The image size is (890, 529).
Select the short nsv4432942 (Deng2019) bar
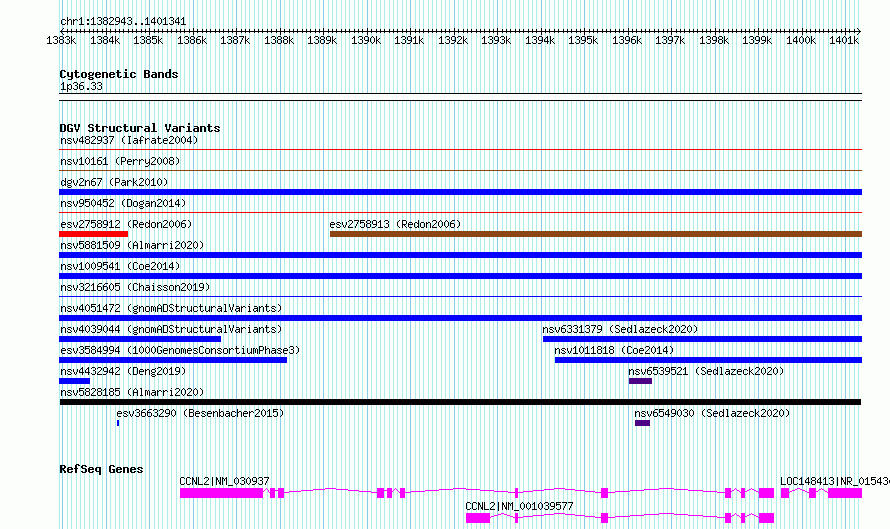coord(74,381)
